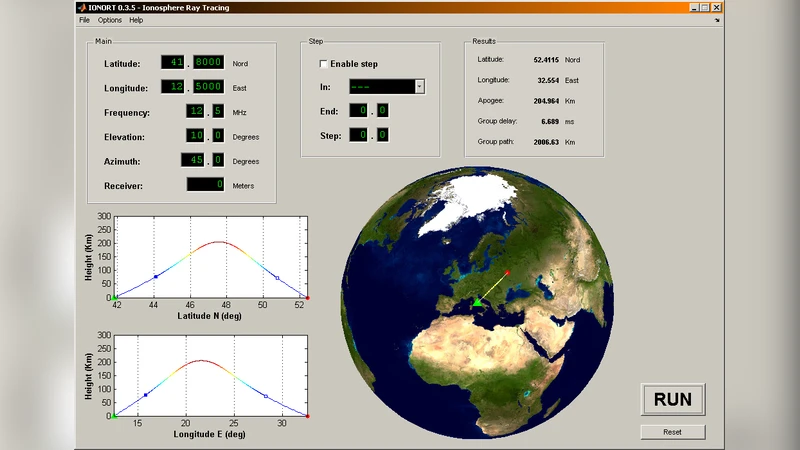Focus the Elevation integer degrees field
The width and height of the screenshot is (800, 450).
point(196,136)
